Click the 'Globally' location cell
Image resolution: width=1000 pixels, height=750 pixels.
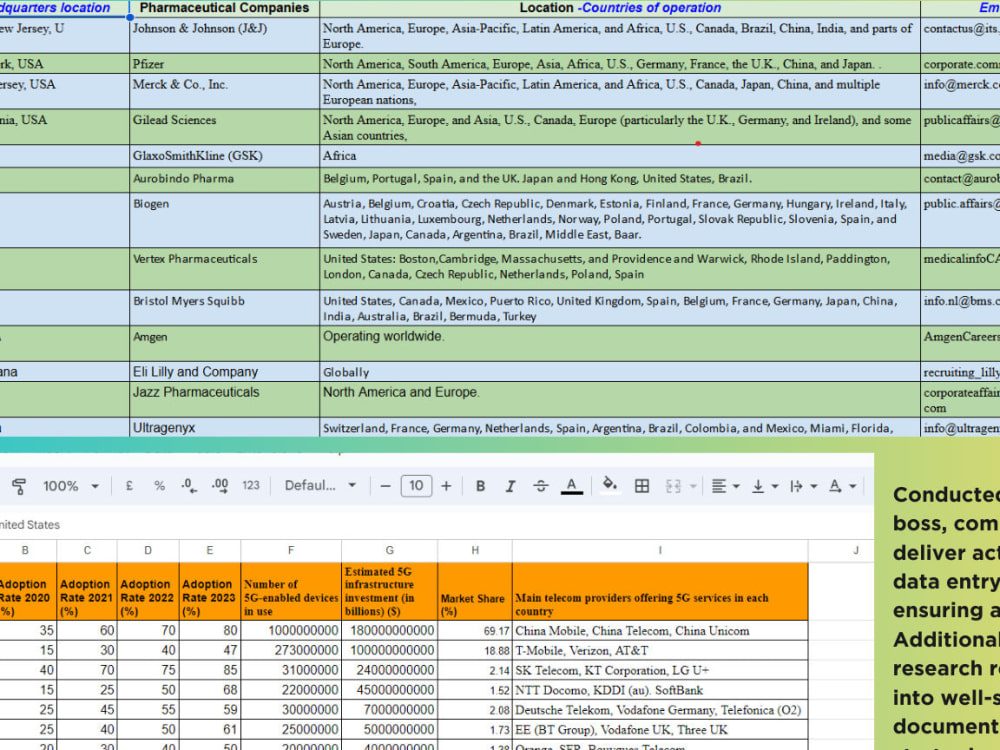pos(620,372)
